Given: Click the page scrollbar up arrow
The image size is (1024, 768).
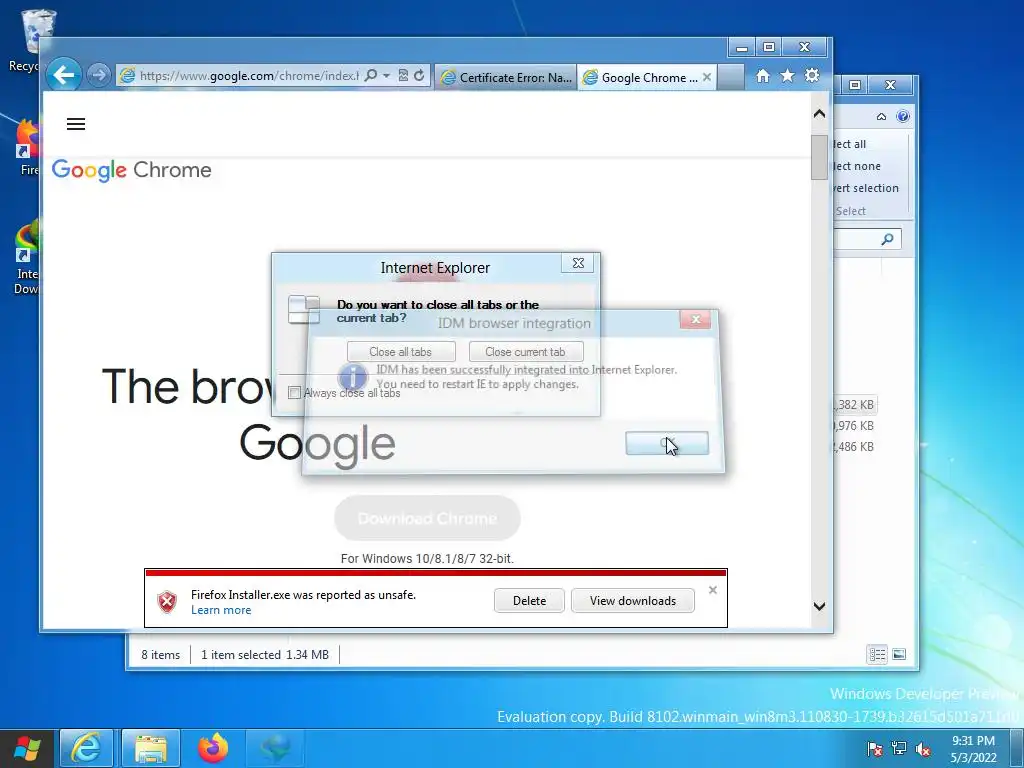Looking at the screenshot, I should point(820,114).
